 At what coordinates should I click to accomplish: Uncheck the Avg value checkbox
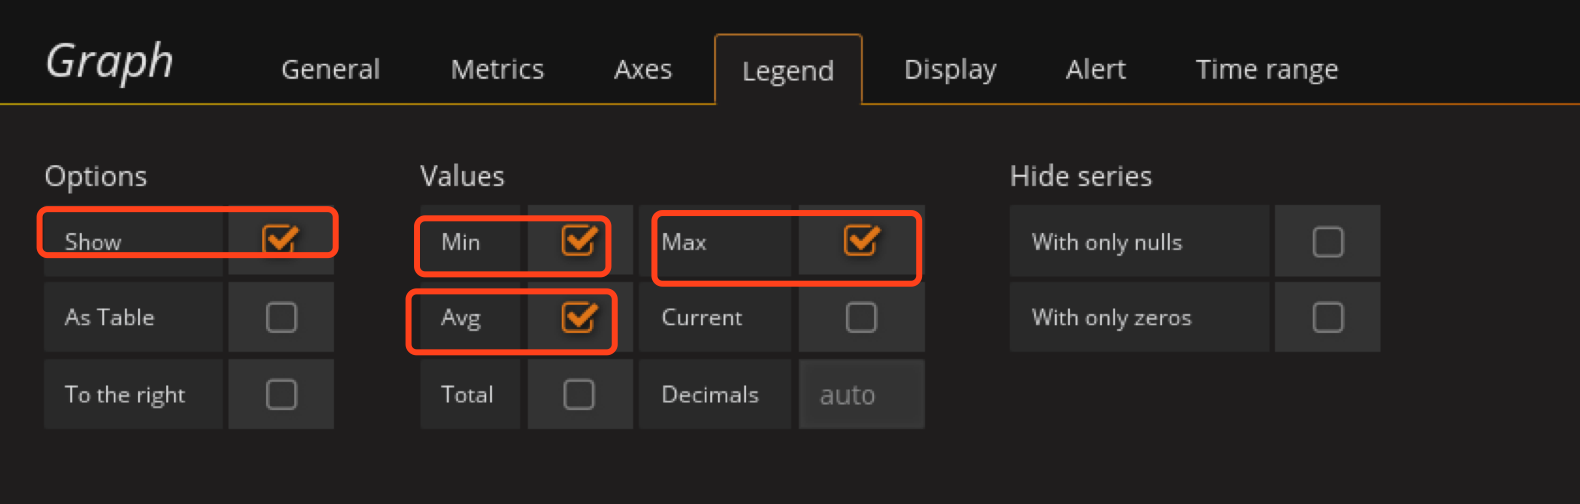pyautogui.click(x=579, y=317)
